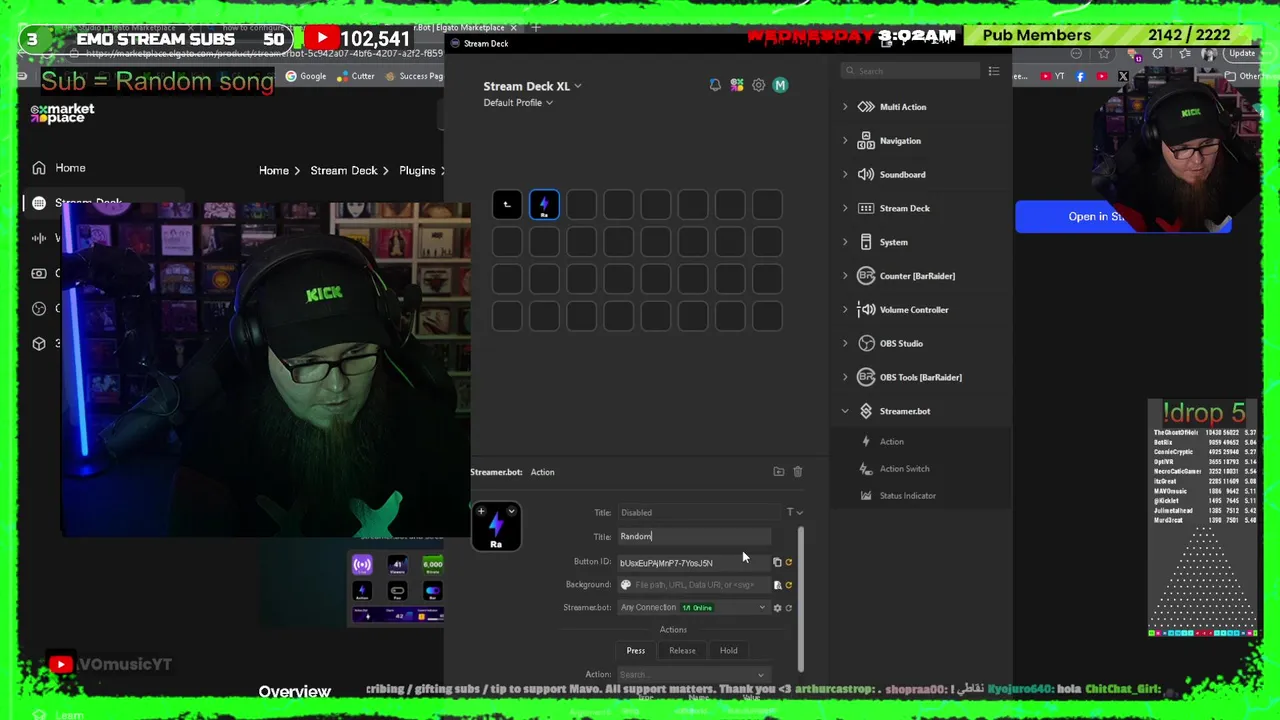The height and width of the screenshot is (720, 1280).
Task: Switch to the Press tab
Action: pos(636,651)
